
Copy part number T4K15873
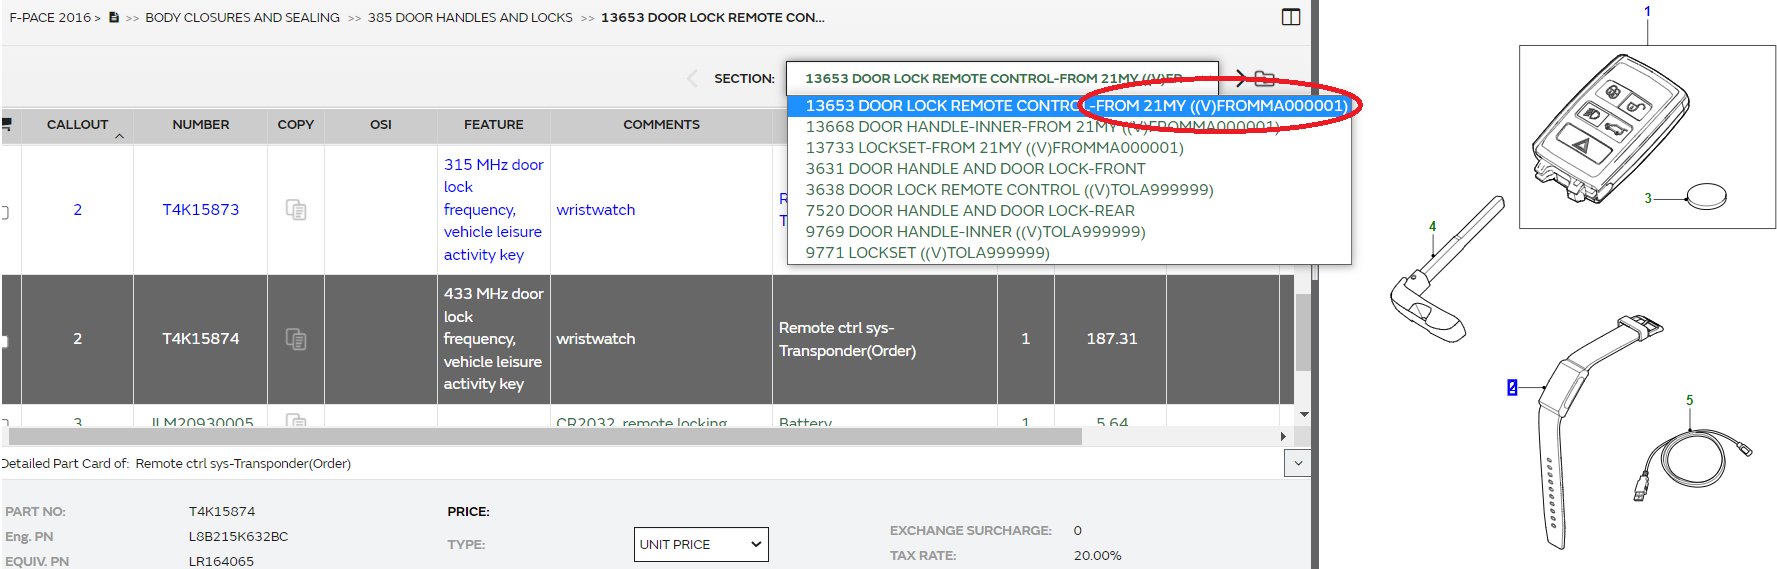tap(295, 210)
